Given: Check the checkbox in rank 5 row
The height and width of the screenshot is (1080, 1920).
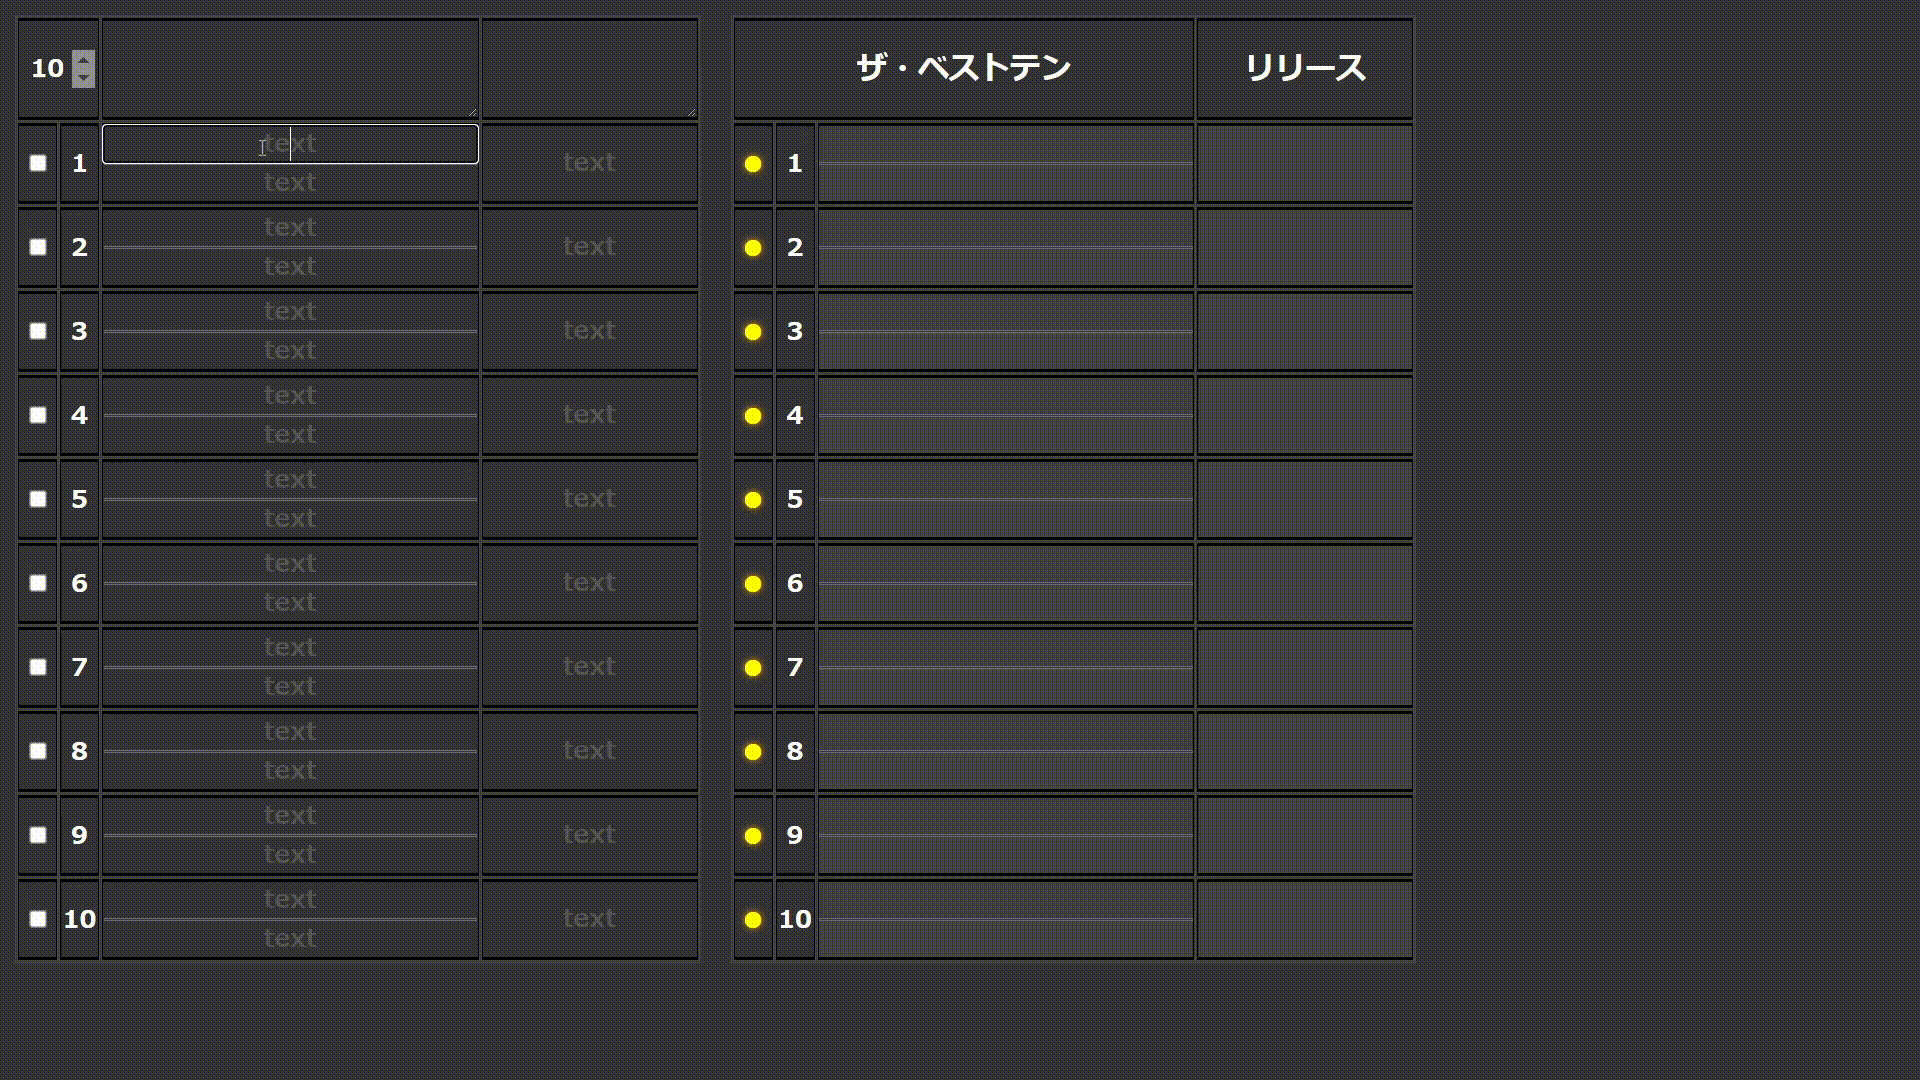Looking at the screenshot, I should click(37, 499).
